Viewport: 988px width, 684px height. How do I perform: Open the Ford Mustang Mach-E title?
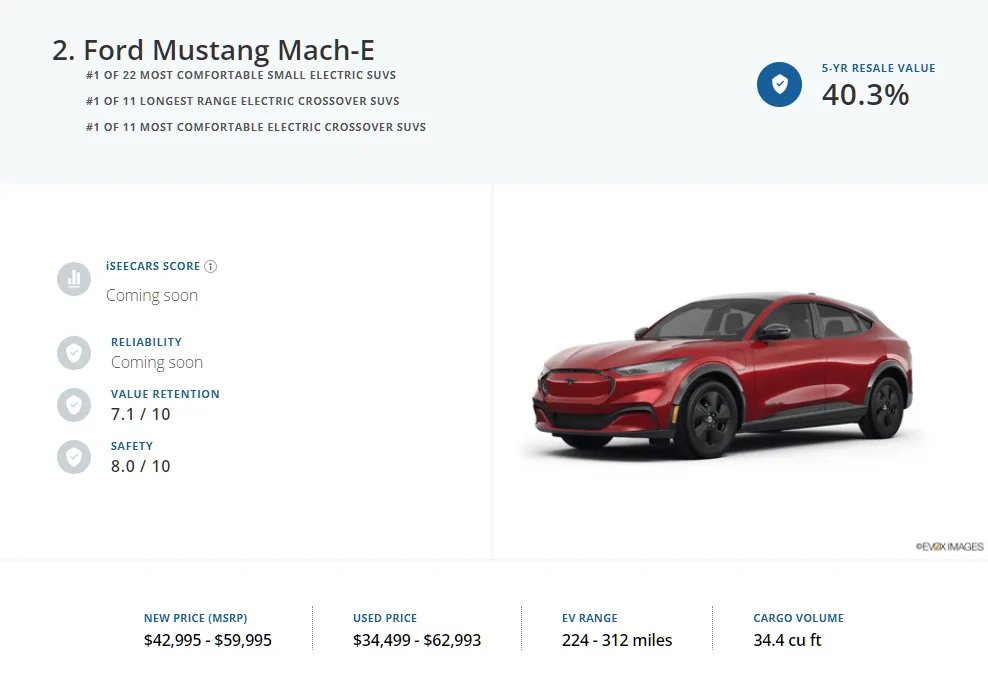pyautogui.click(x=214, y=50)
